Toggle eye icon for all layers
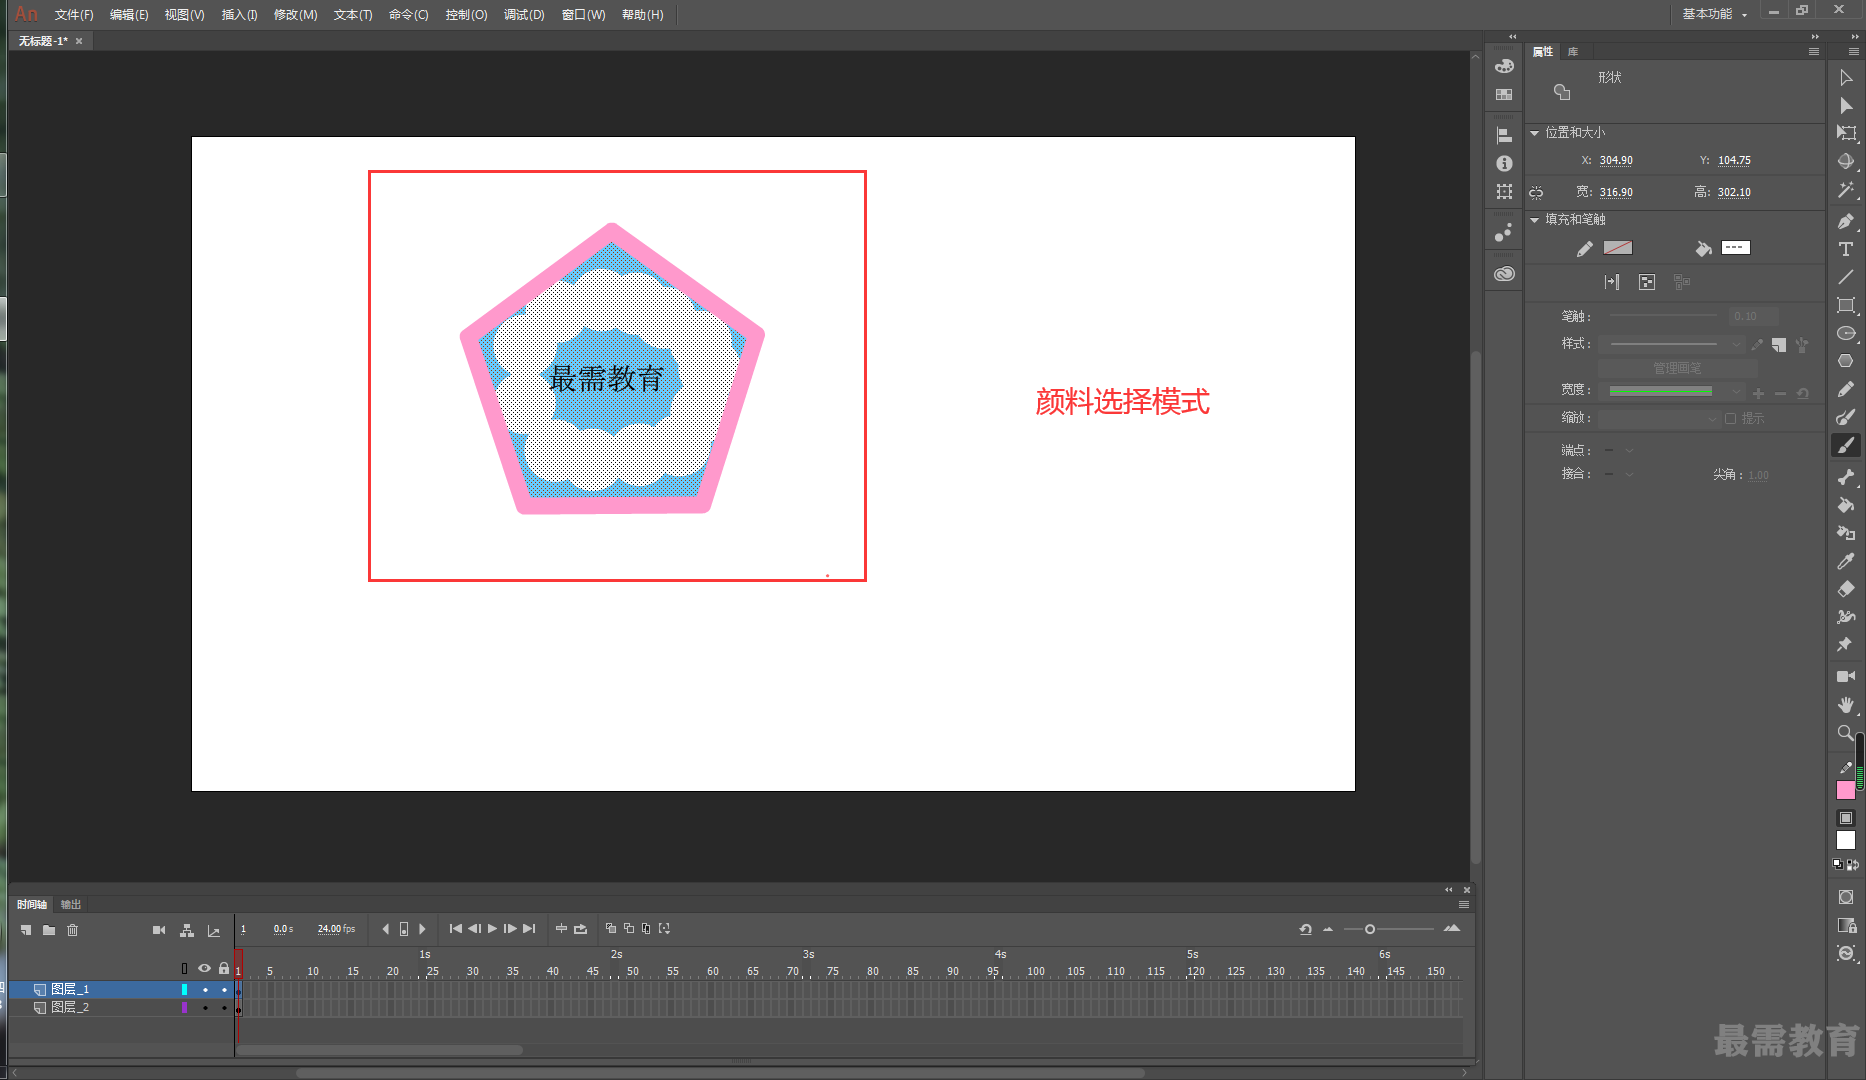Viewport: 1866px width, 1080px height. 205,968
